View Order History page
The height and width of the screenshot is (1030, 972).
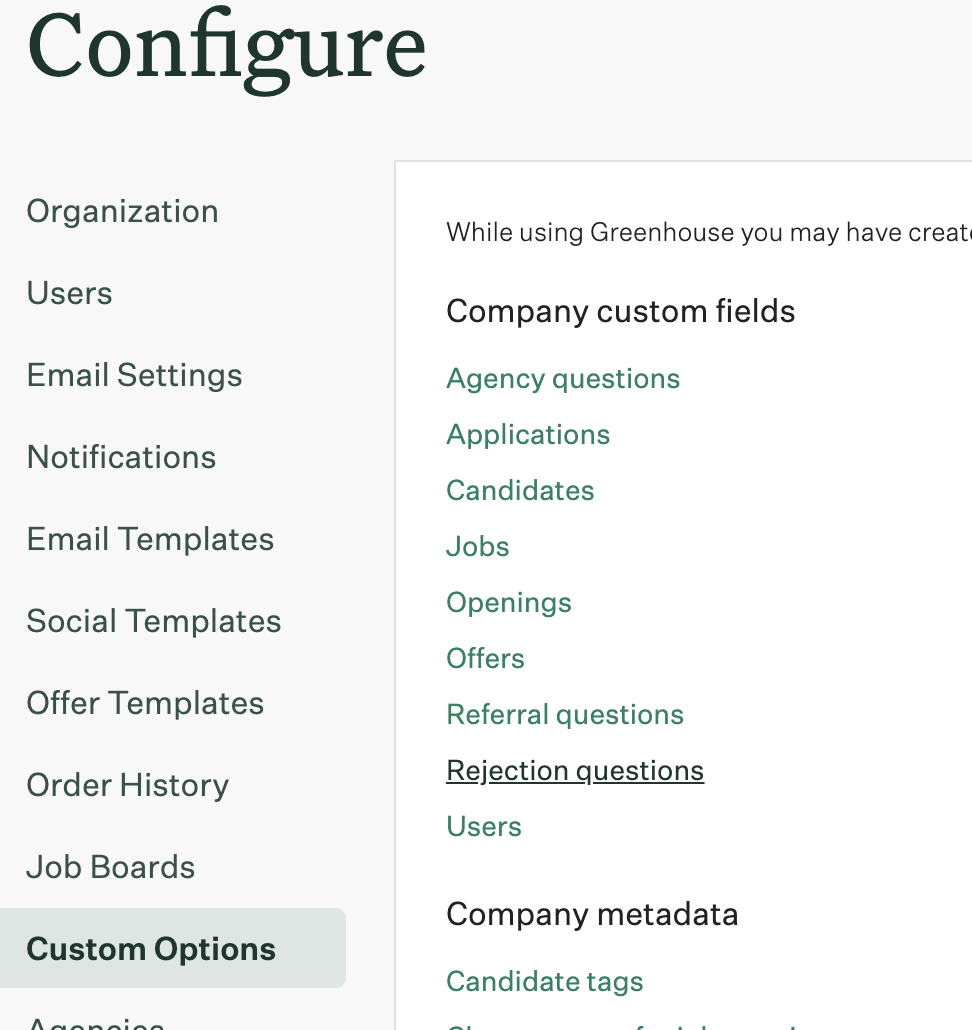(127, 786)
